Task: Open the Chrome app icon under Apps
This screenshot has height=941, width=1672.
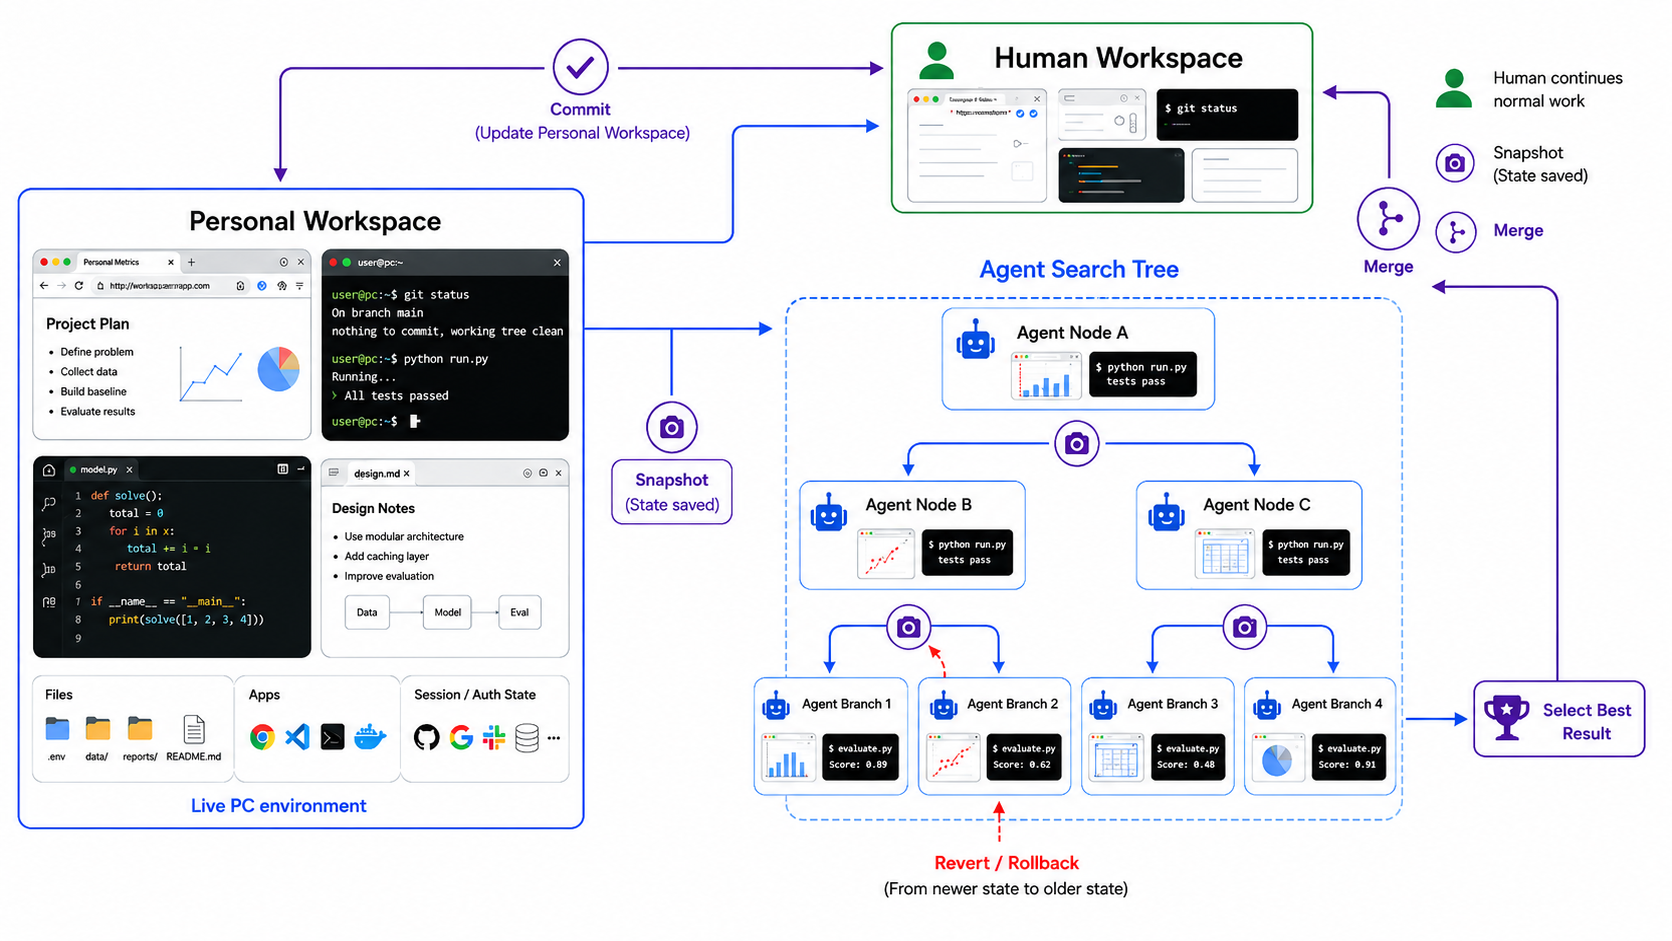Action: tap(262, 737)
